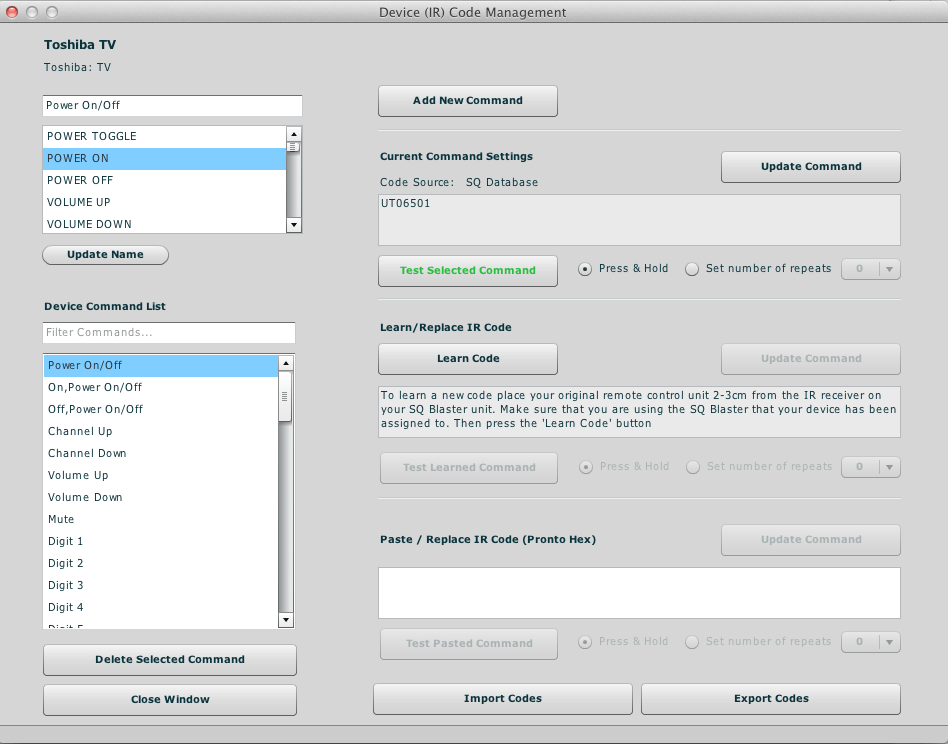Image resolution: width=948 pixels, height=744 pixels.
Task: Open repeats count dropdown for the learned command
Action: pyautogui.click(x=871, y=467)
